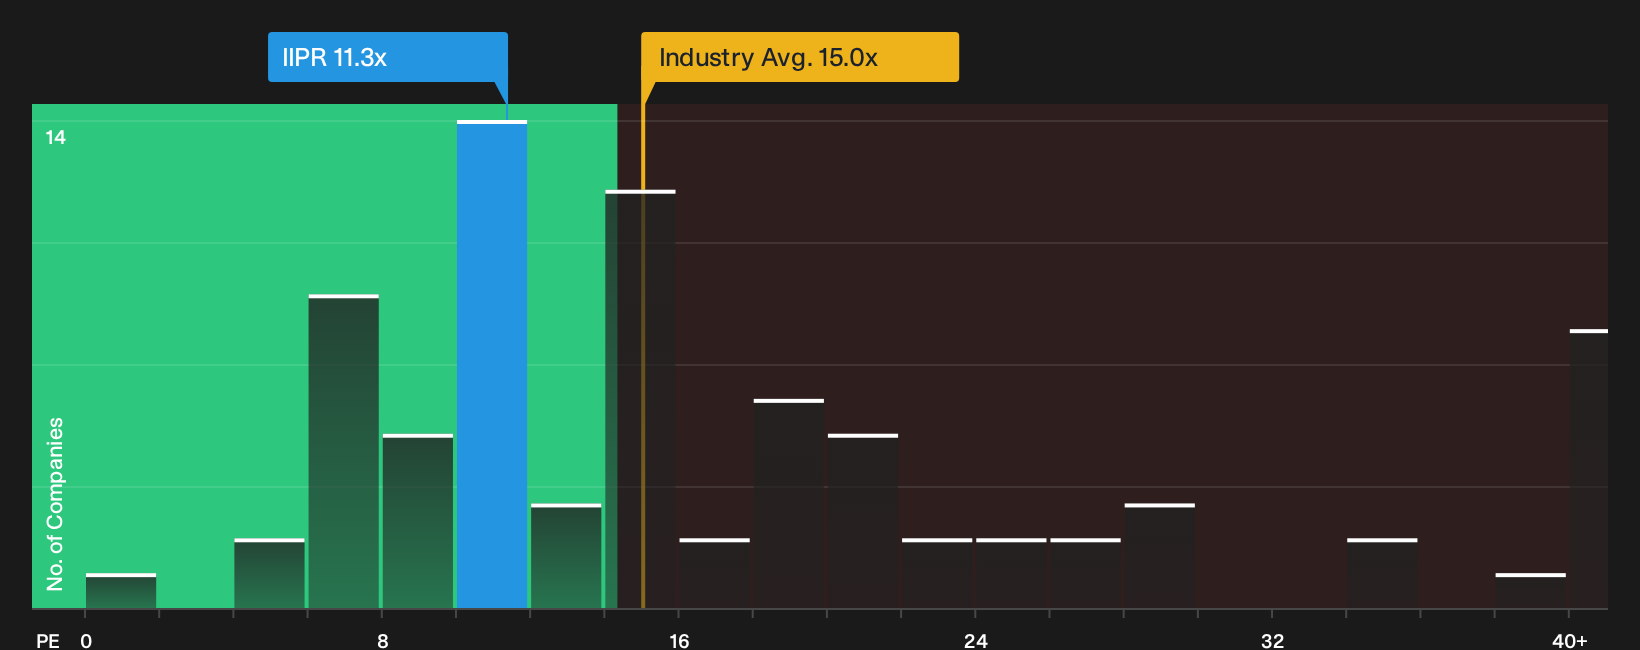Click the dark bar starting at PE 26
The image size is (1640, 650).
click(x=1085, y=573)
